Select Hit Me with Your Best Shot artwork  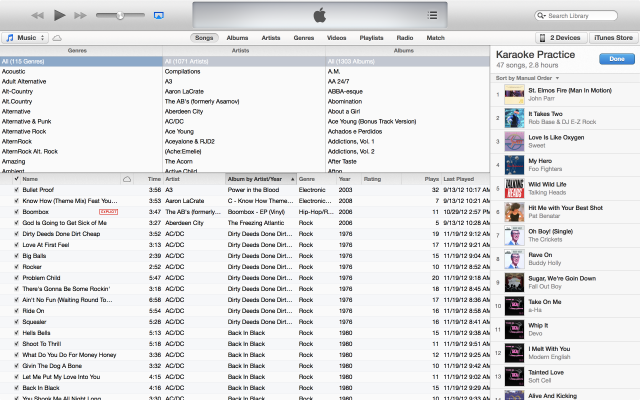tap(514, 212)
